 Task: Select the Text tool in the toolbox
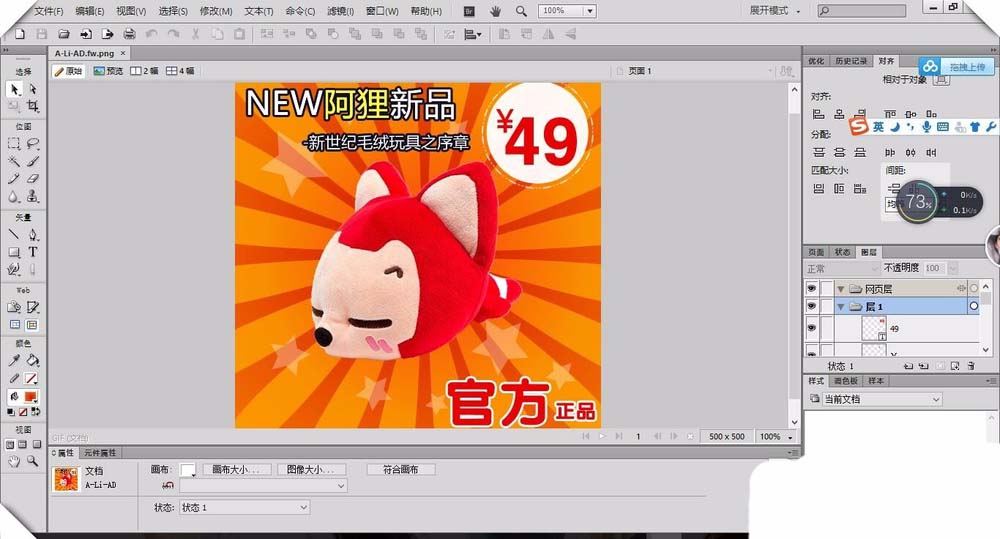pyautogui.click(x=33, y=252)
